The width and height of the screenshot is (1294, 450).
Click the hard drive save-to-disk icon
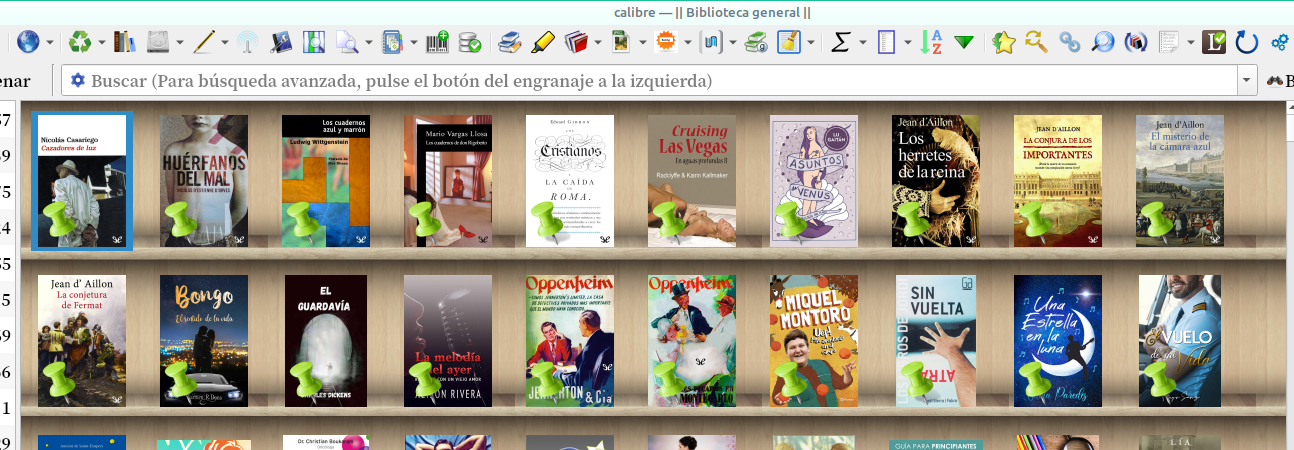[x=158, y=42]
